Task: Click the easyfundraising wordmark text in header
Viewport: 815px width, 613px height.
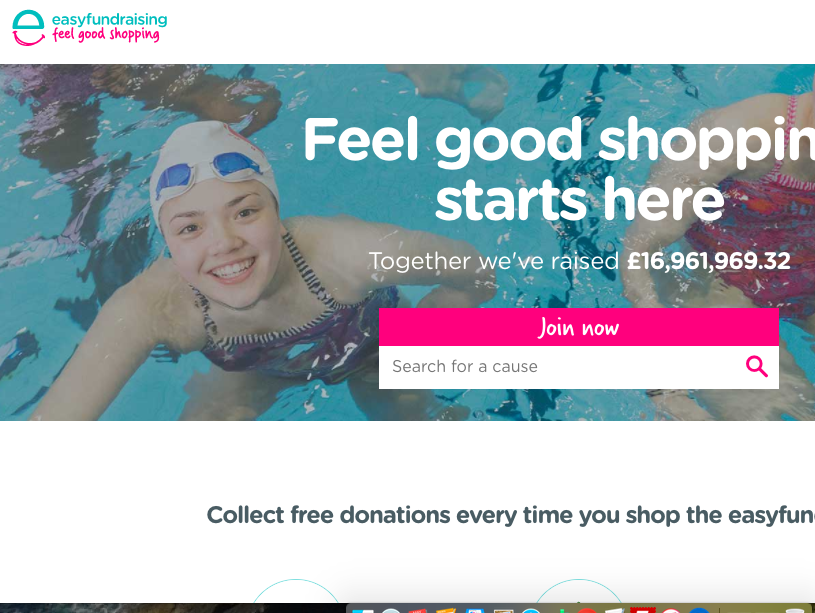Action: click(x=109, y=19)
